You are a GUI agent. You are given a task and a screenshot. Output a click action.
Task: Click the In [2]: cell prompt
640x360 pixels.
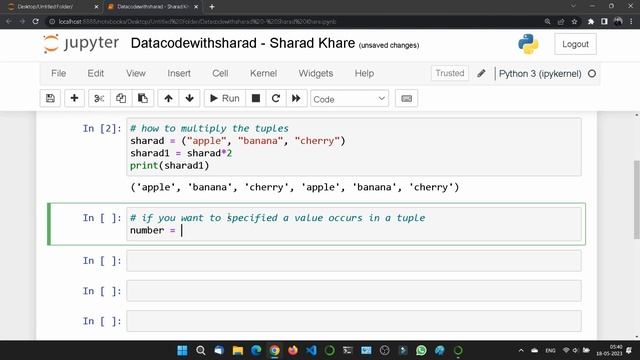coord(102,129)
